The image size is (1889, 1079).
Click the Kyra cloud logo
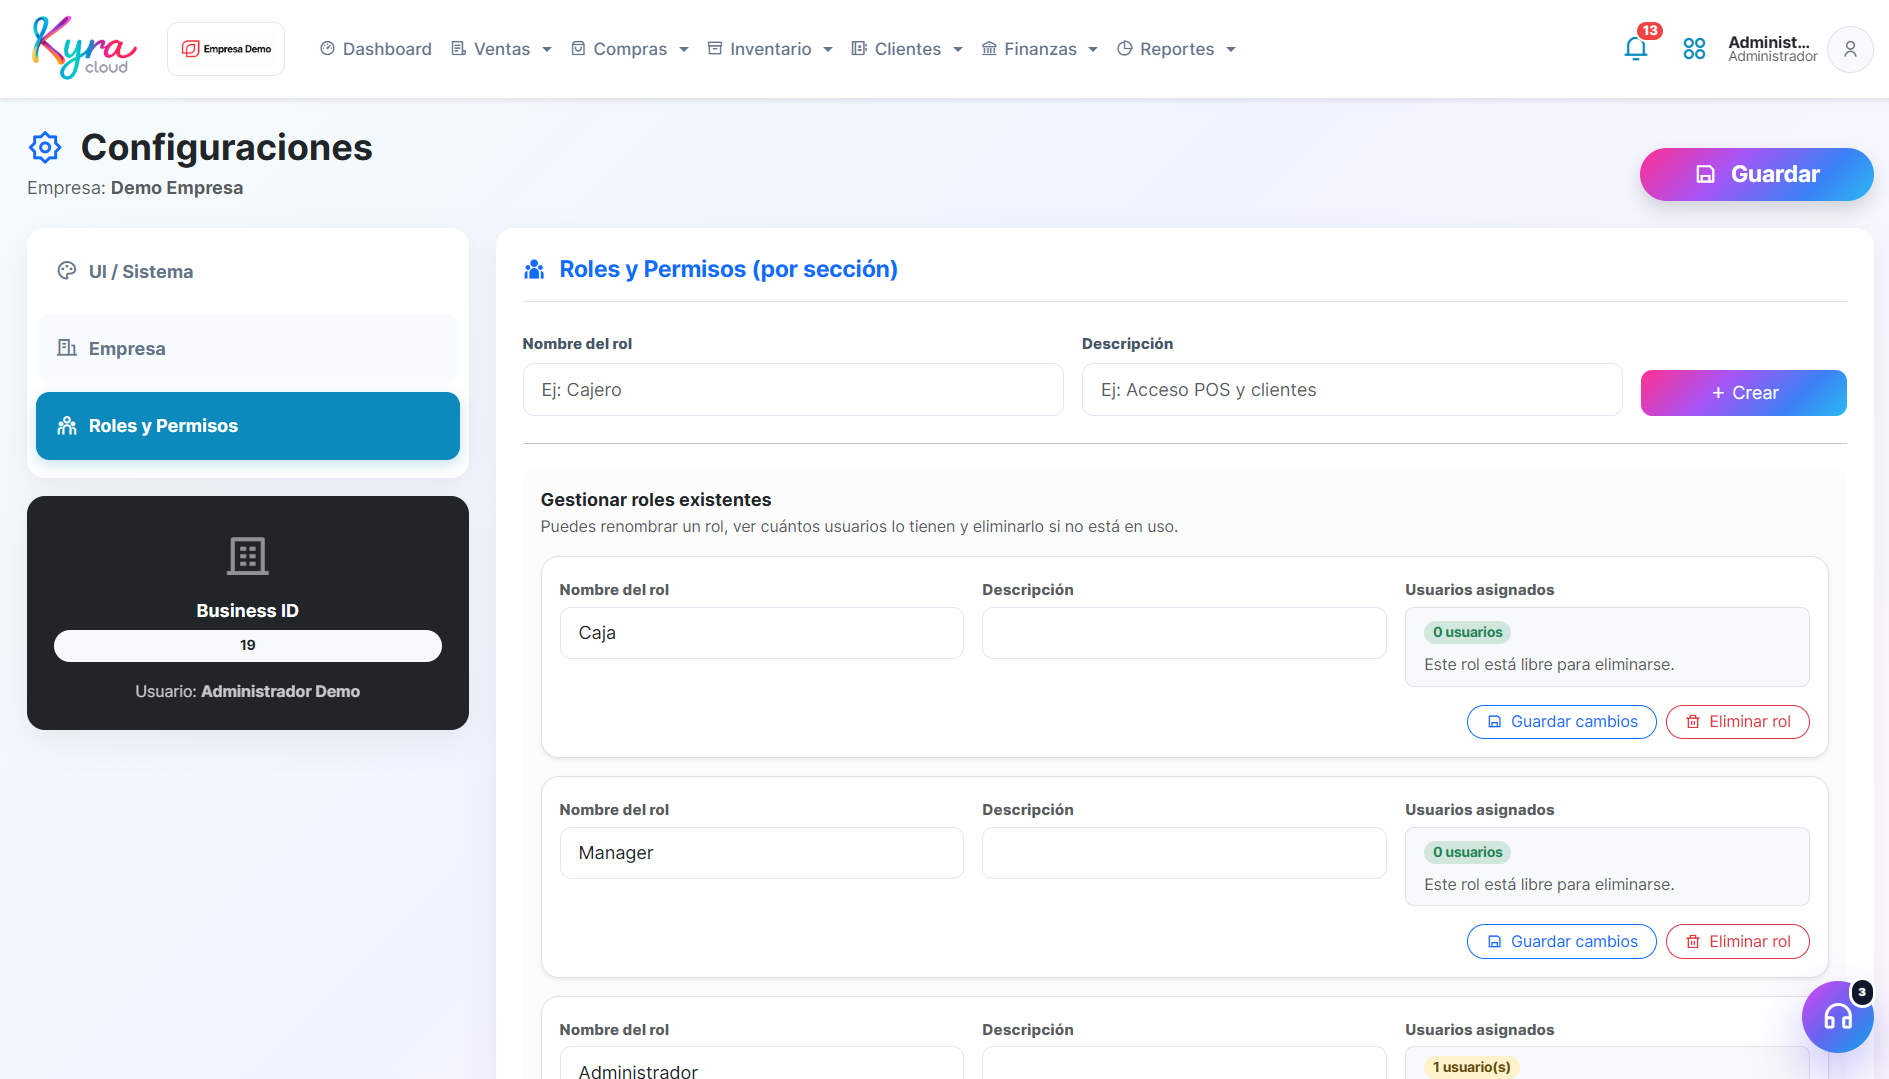click(84, 47)
